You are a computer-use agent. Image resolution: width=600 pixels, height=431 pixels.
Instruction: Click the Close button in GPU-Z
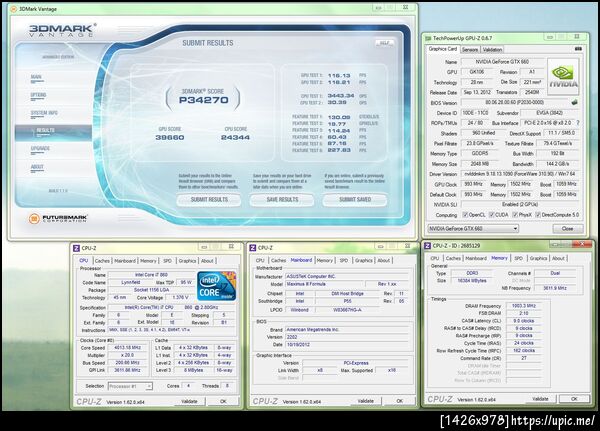567,229
